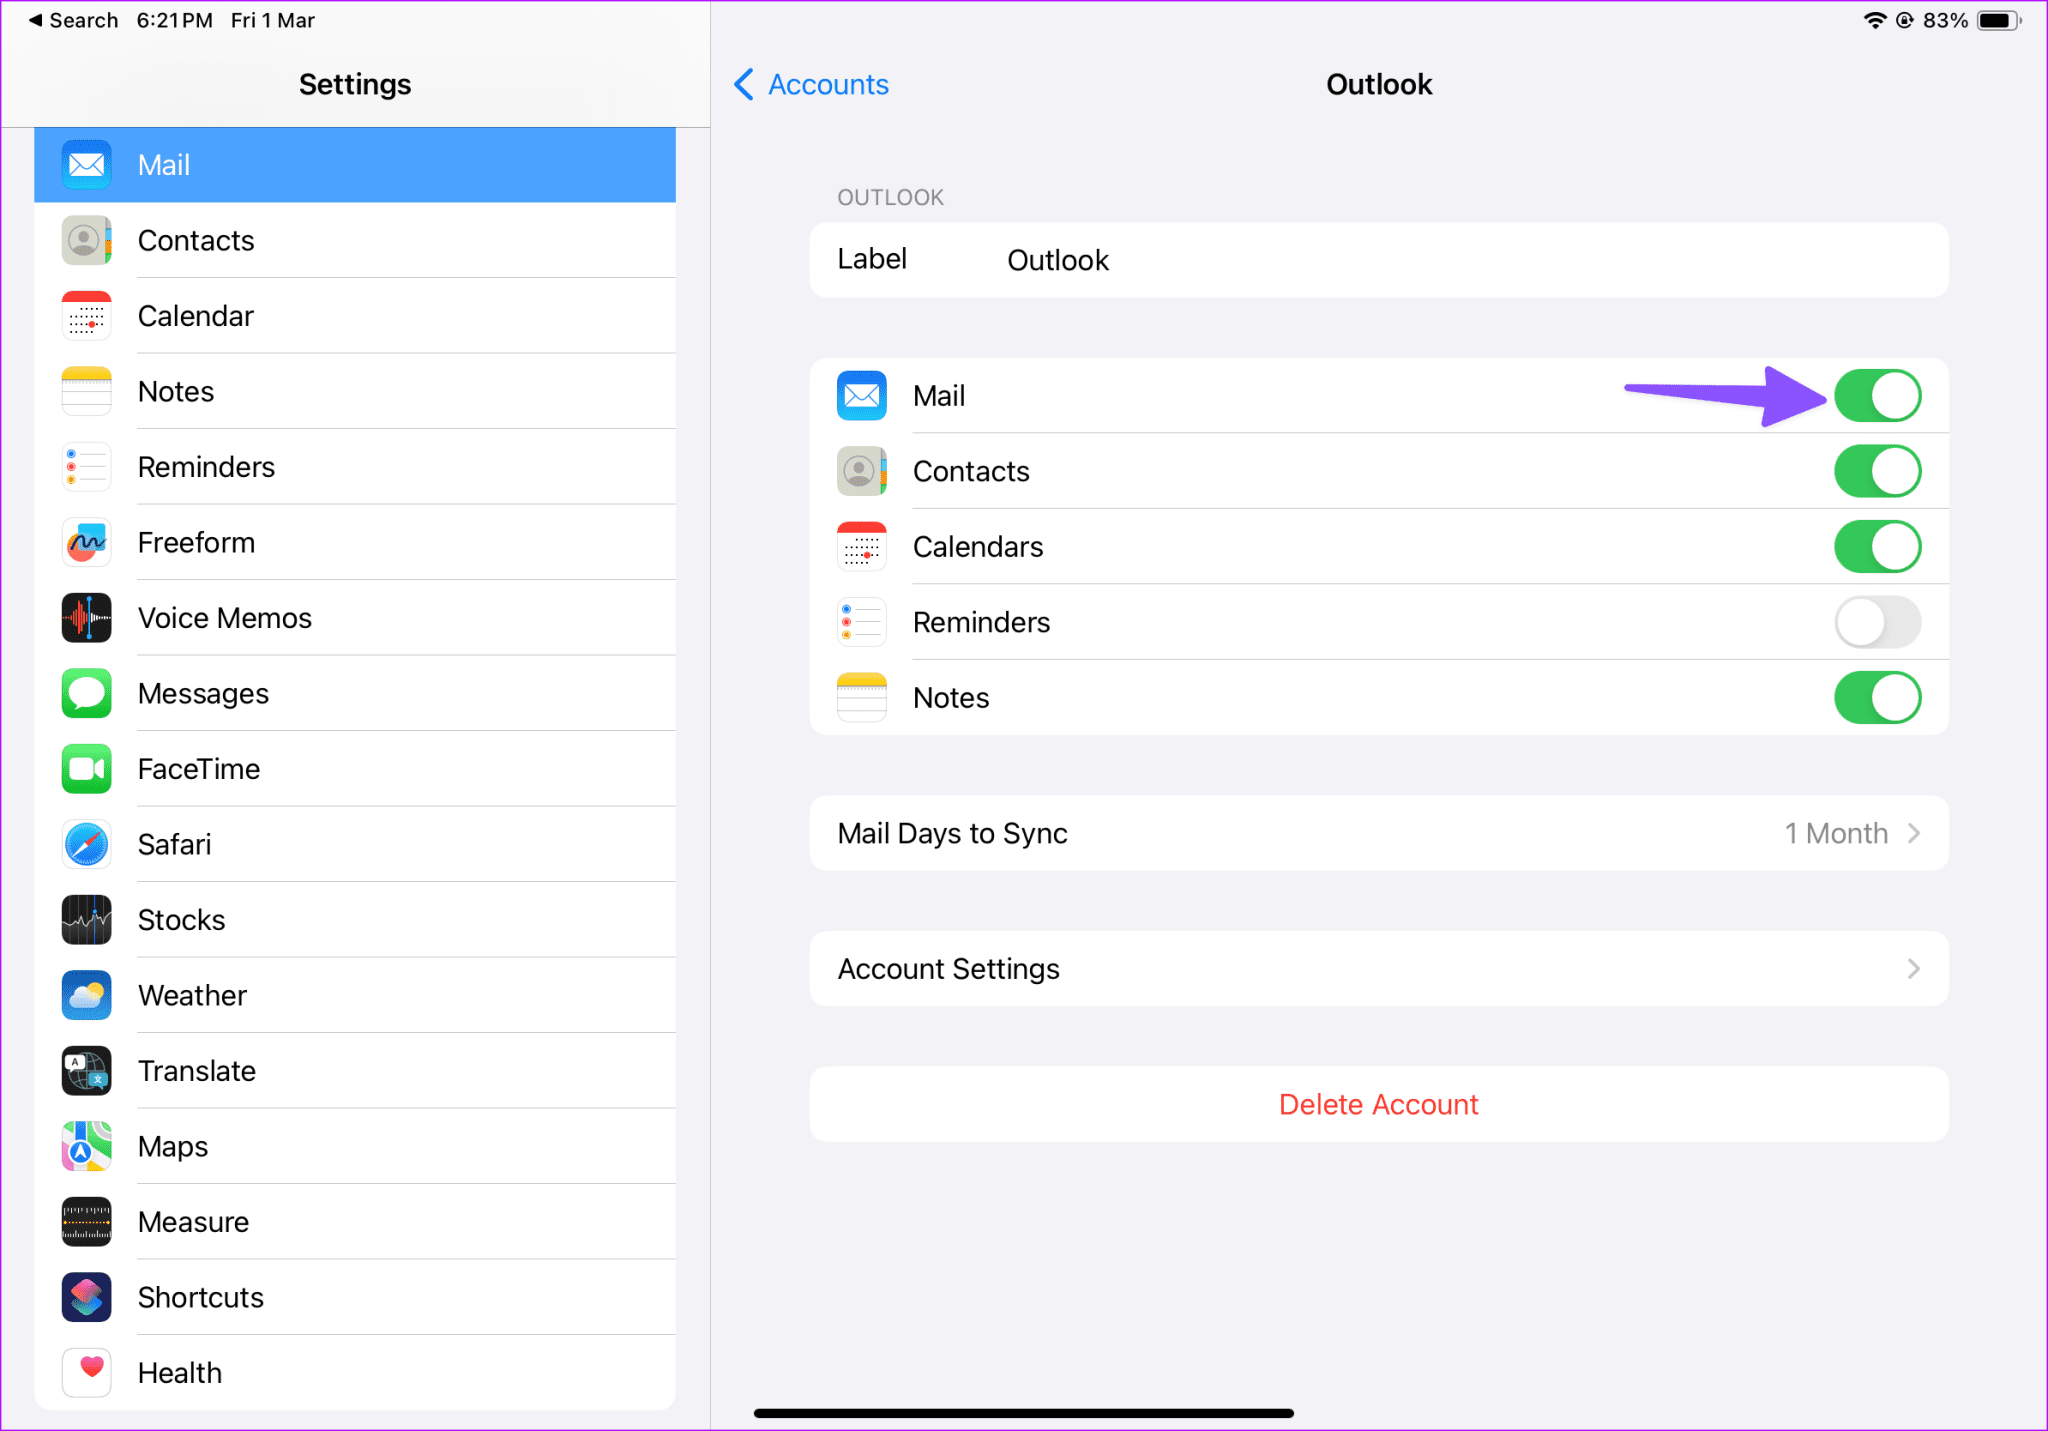
Task: Open Voice Memos settings via its icon
Action: [86, 618]
